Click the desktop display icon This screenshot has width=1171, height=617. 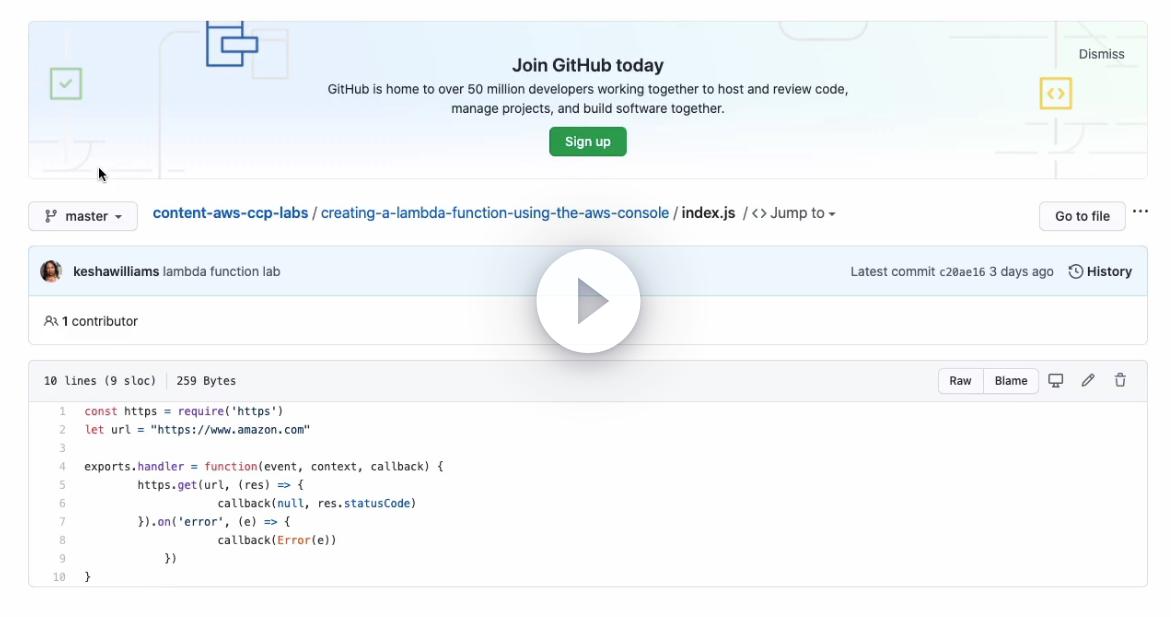point(1055,380)
